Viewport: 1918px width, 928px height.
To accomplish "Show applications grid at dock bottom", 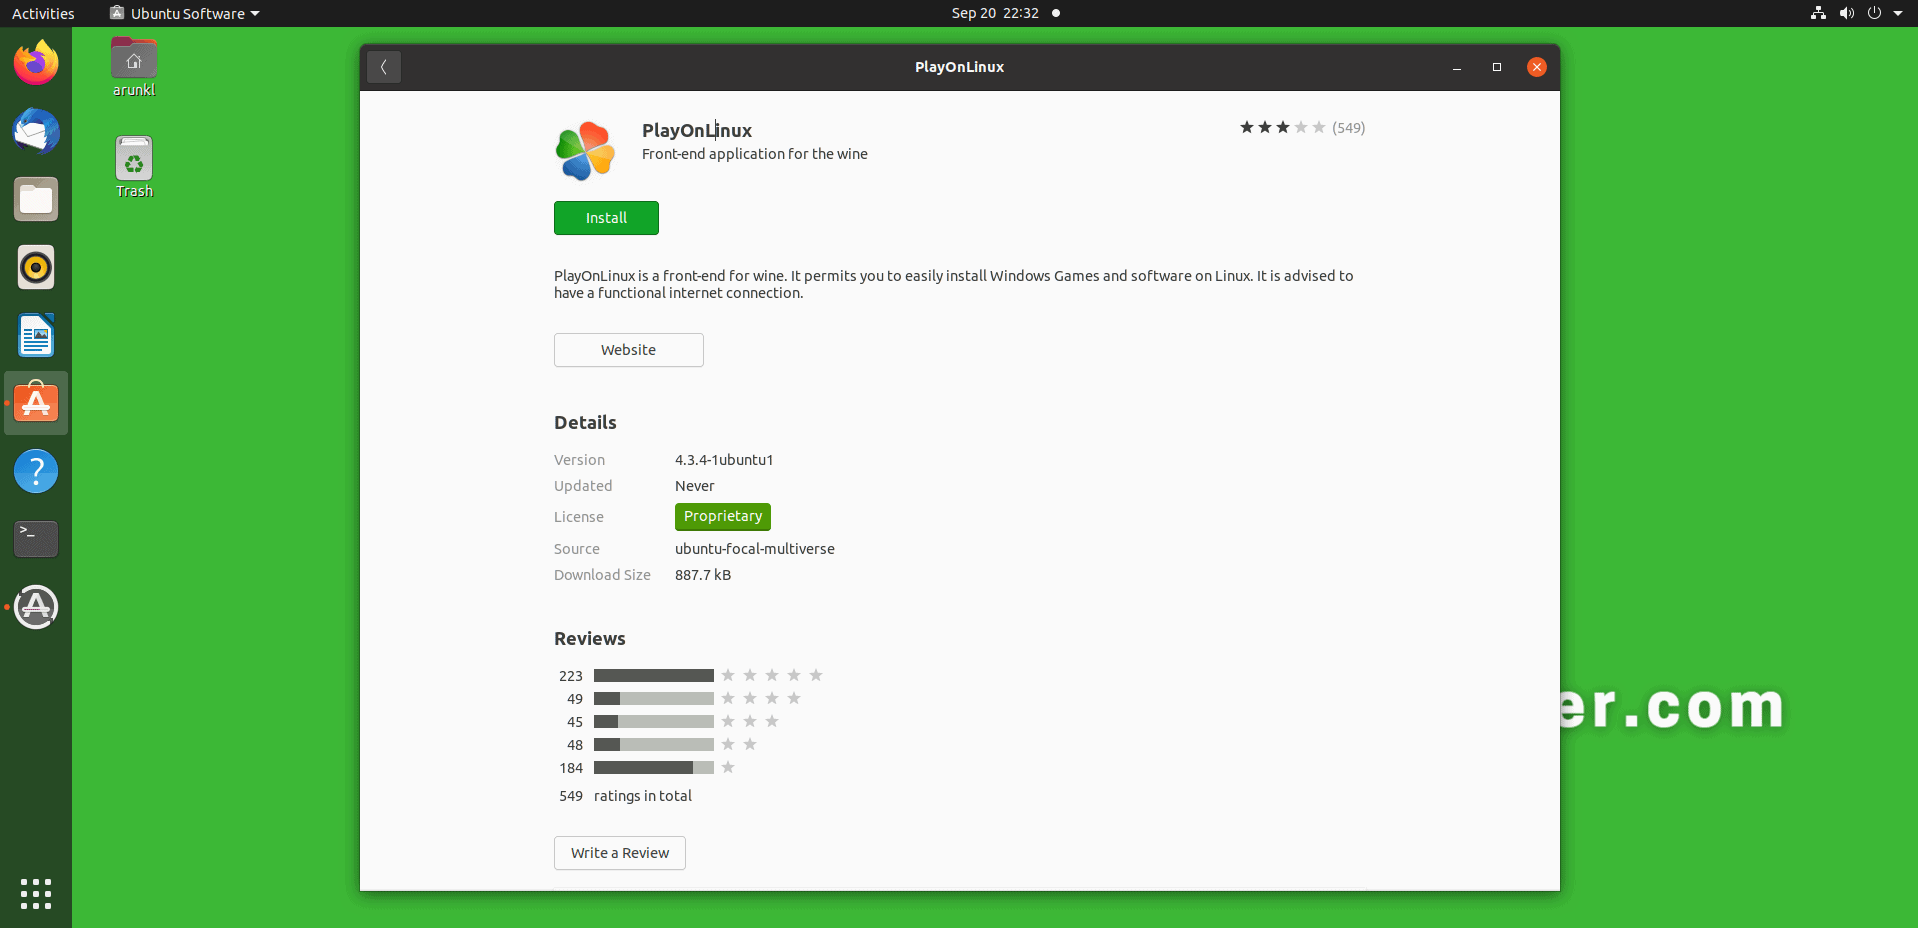I will (36, 894).
